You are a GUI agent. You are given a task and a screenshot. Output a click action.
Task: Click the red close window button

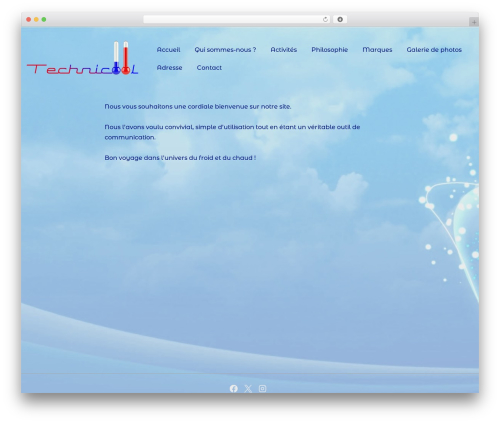[29, 20]
